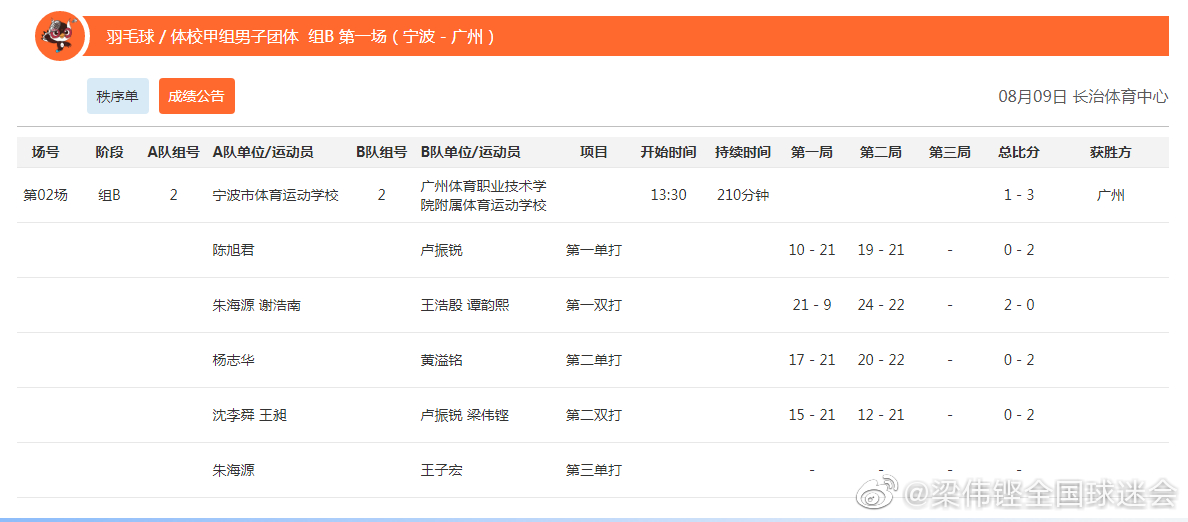Switch to the 成绩公告 tab
1188x522 pixels.
point(196,97)
